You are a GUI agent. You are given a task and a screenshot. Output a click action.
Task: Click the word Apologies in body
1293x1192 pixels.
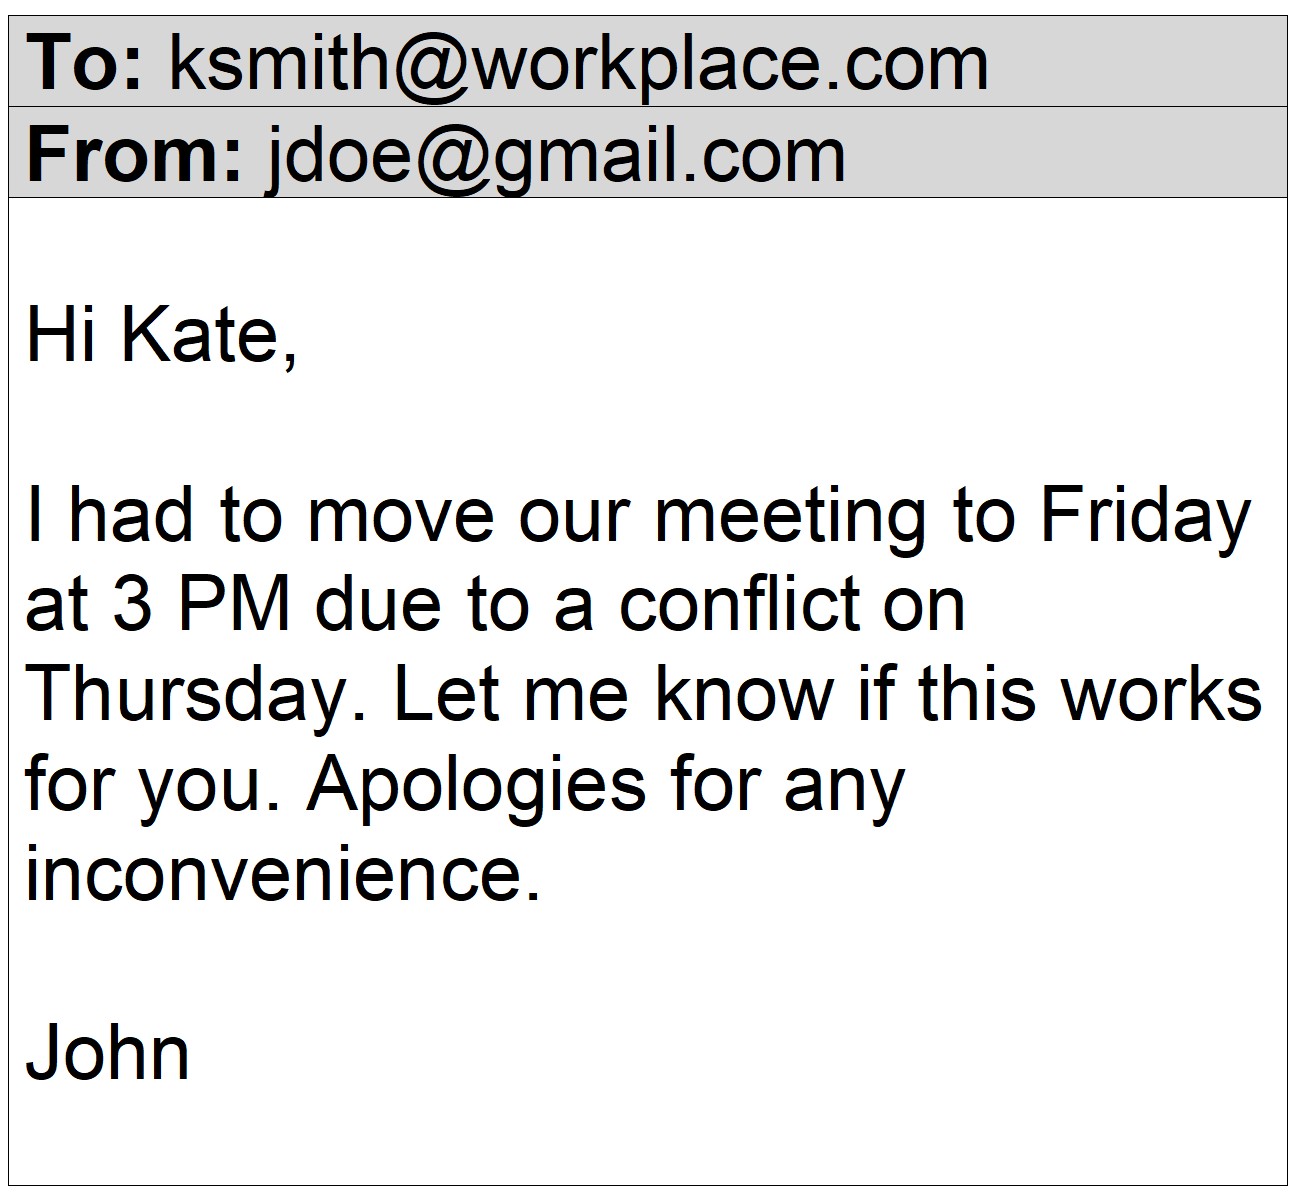477,787
